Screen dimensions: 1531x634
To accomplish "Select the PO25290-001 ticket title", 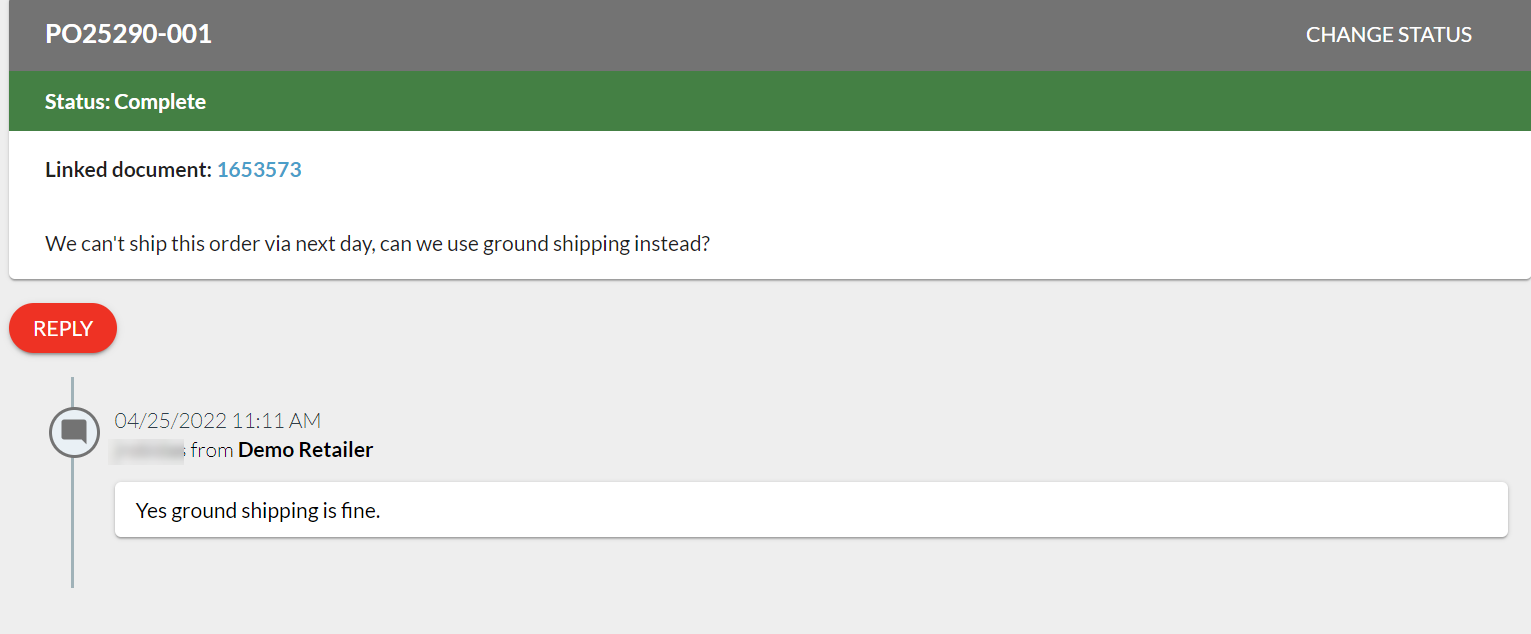I will [x=128, y=35].
